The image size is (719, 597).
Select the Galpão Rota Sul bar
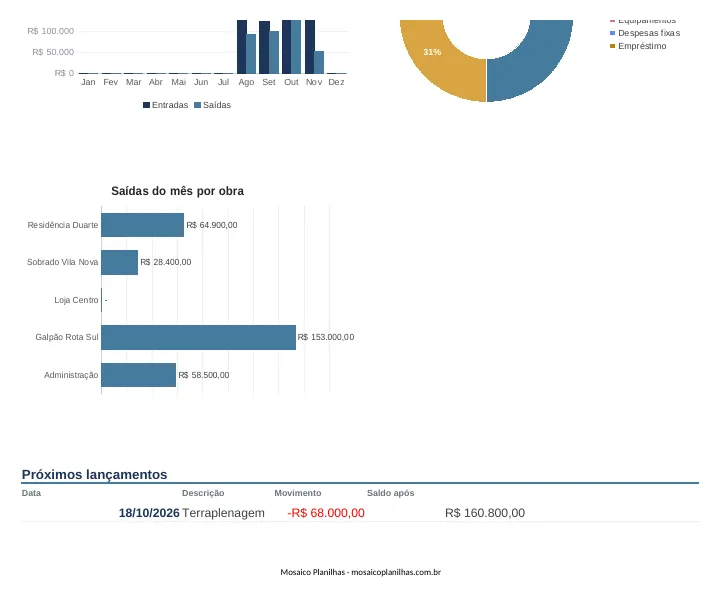tap(199, 337)
